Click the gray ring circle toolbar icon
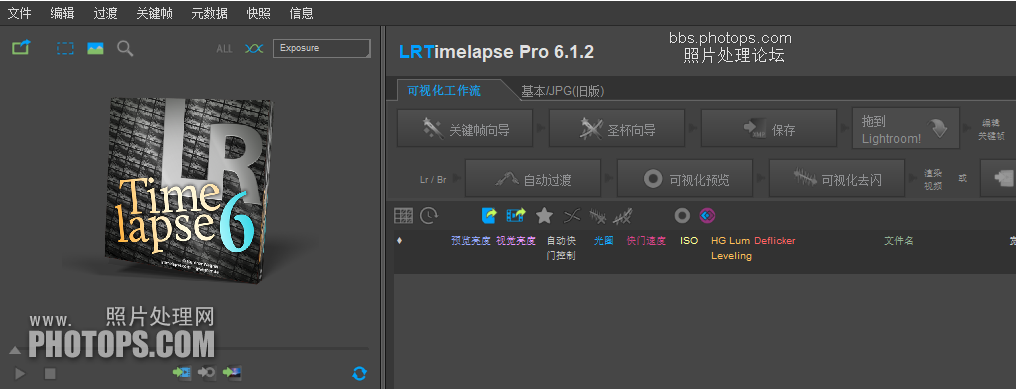Screen dimensions: 1016x389 click(682, 215)
